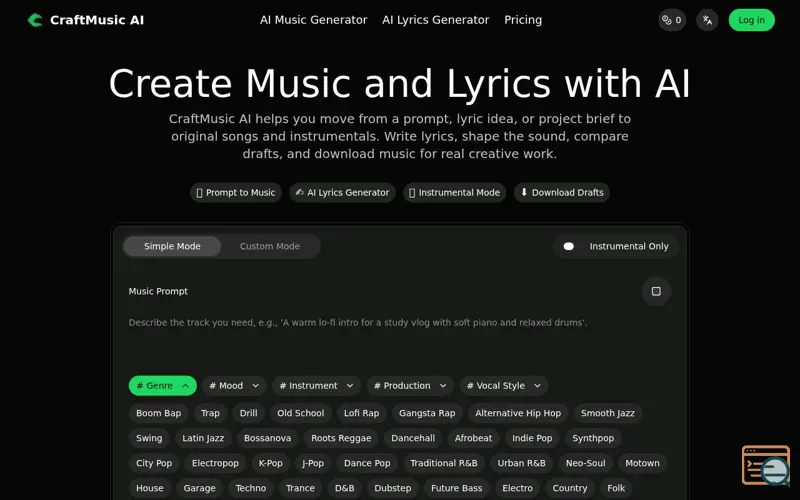Viewport: 800px width, 500px height.
Task: Click the Log in button
Action: (751, 20)
